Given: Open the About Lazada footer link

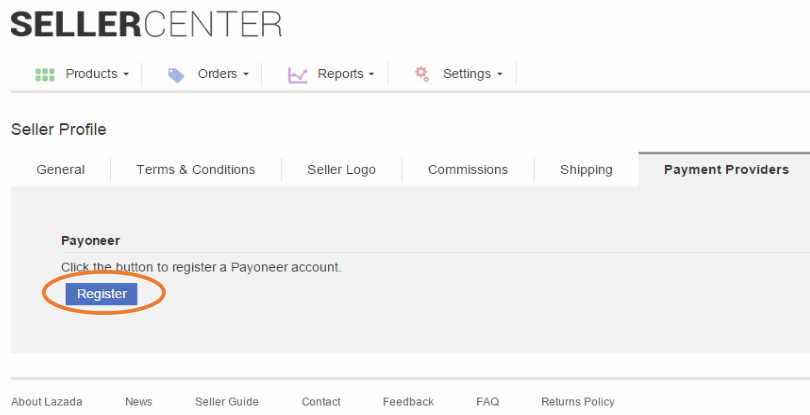Looking at the screenshot, I should 47,402.
